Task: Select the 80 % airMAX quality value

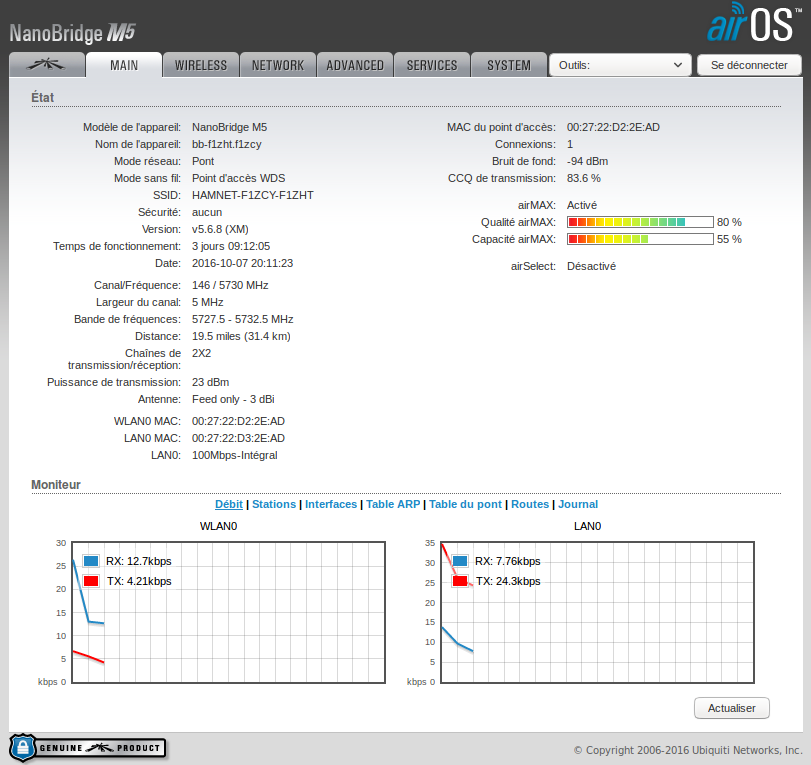Action: click(729, 222)
